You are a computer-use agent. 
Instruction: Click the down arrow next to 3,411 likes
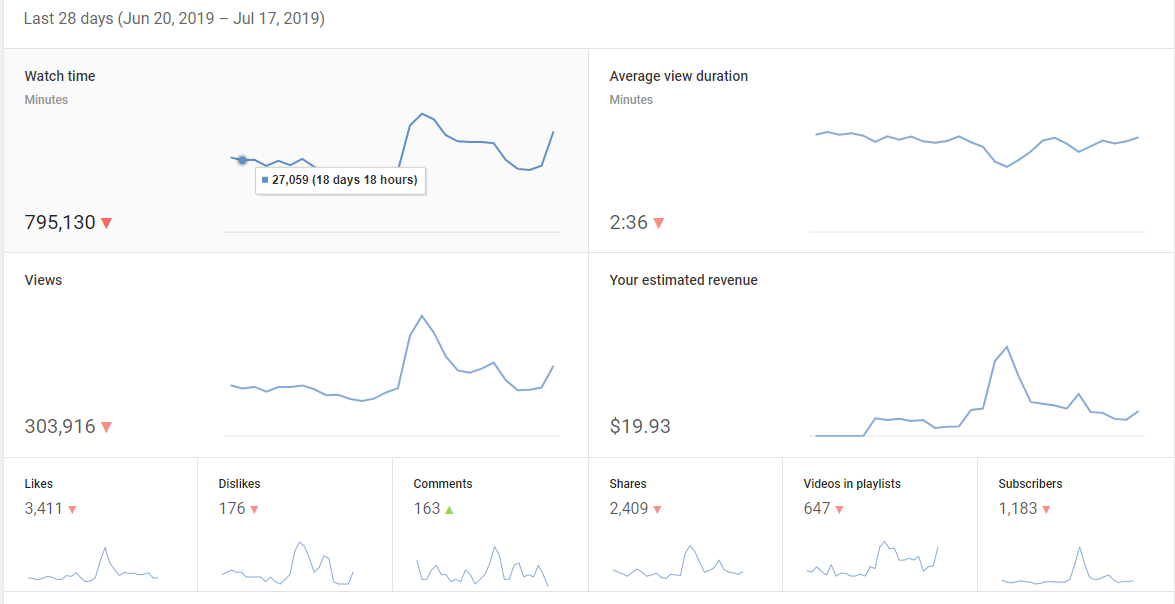[72, 509]
